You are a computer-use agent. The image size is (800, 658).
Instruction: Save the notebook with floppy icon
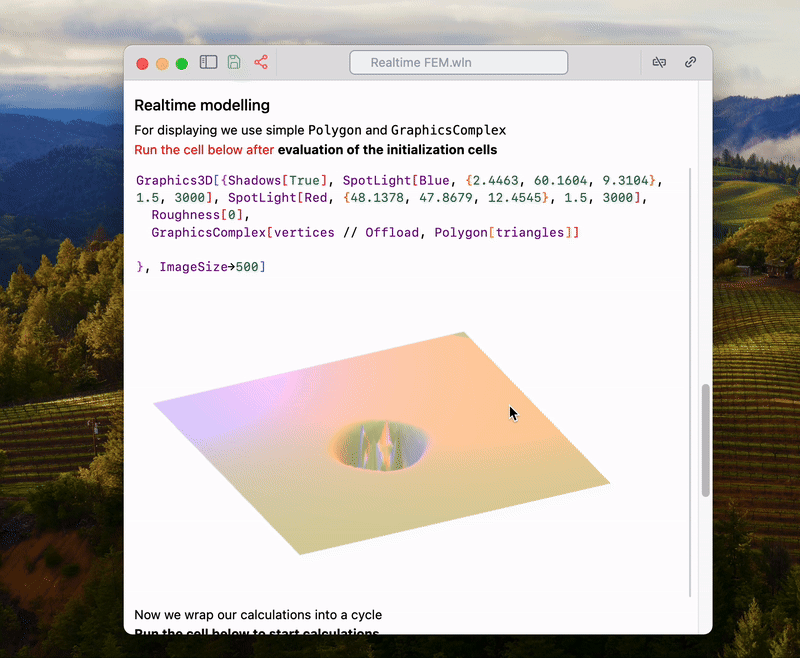[234, 62]
